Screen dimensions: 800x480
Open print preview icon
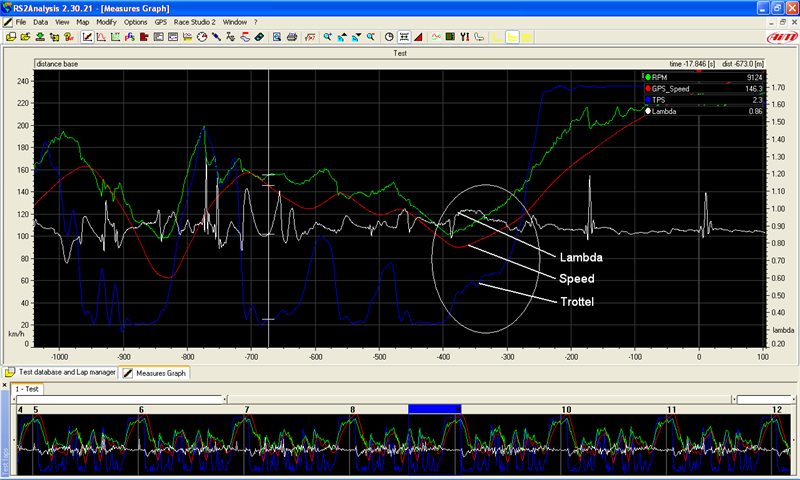coord(277,37)
